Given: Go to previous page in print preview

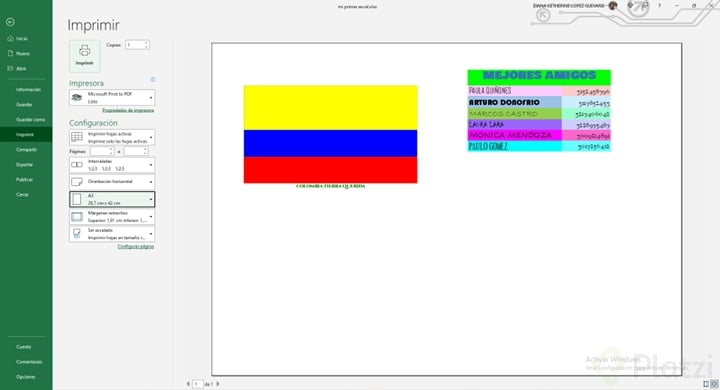Looking at the screenshot, I should 188,384.
